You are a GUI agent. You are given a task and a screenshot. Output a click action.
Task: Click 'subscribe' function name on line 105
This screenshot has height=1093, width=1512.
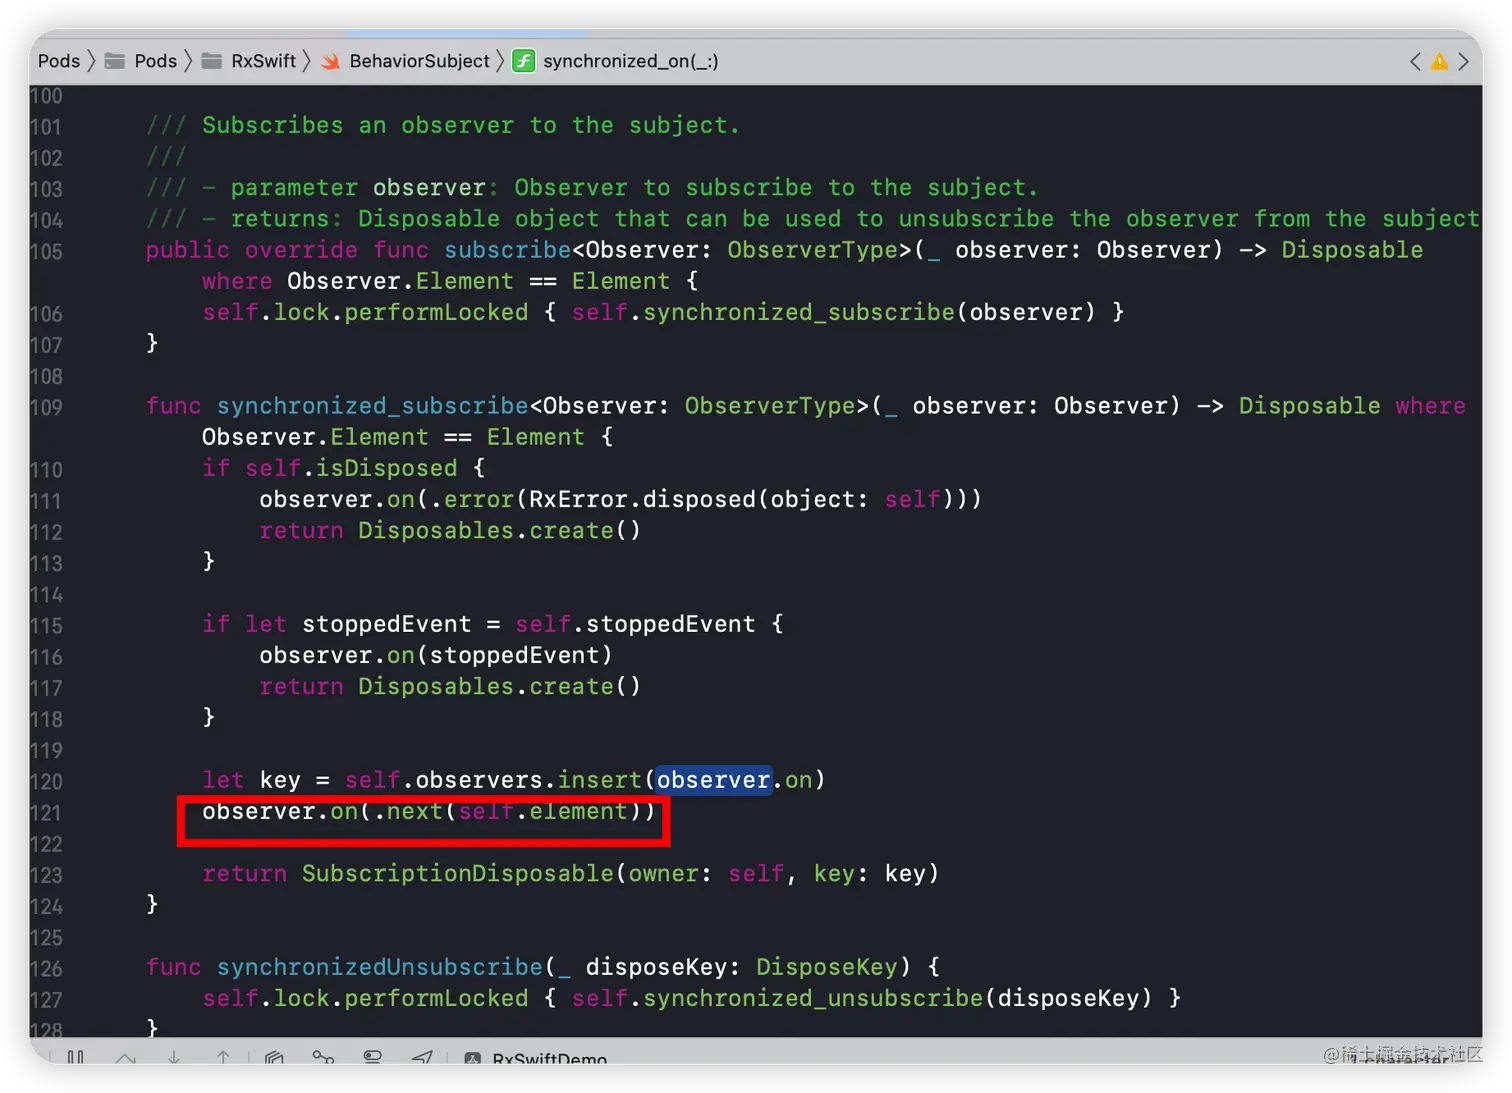pyautogui.click(x=507, y=250)
